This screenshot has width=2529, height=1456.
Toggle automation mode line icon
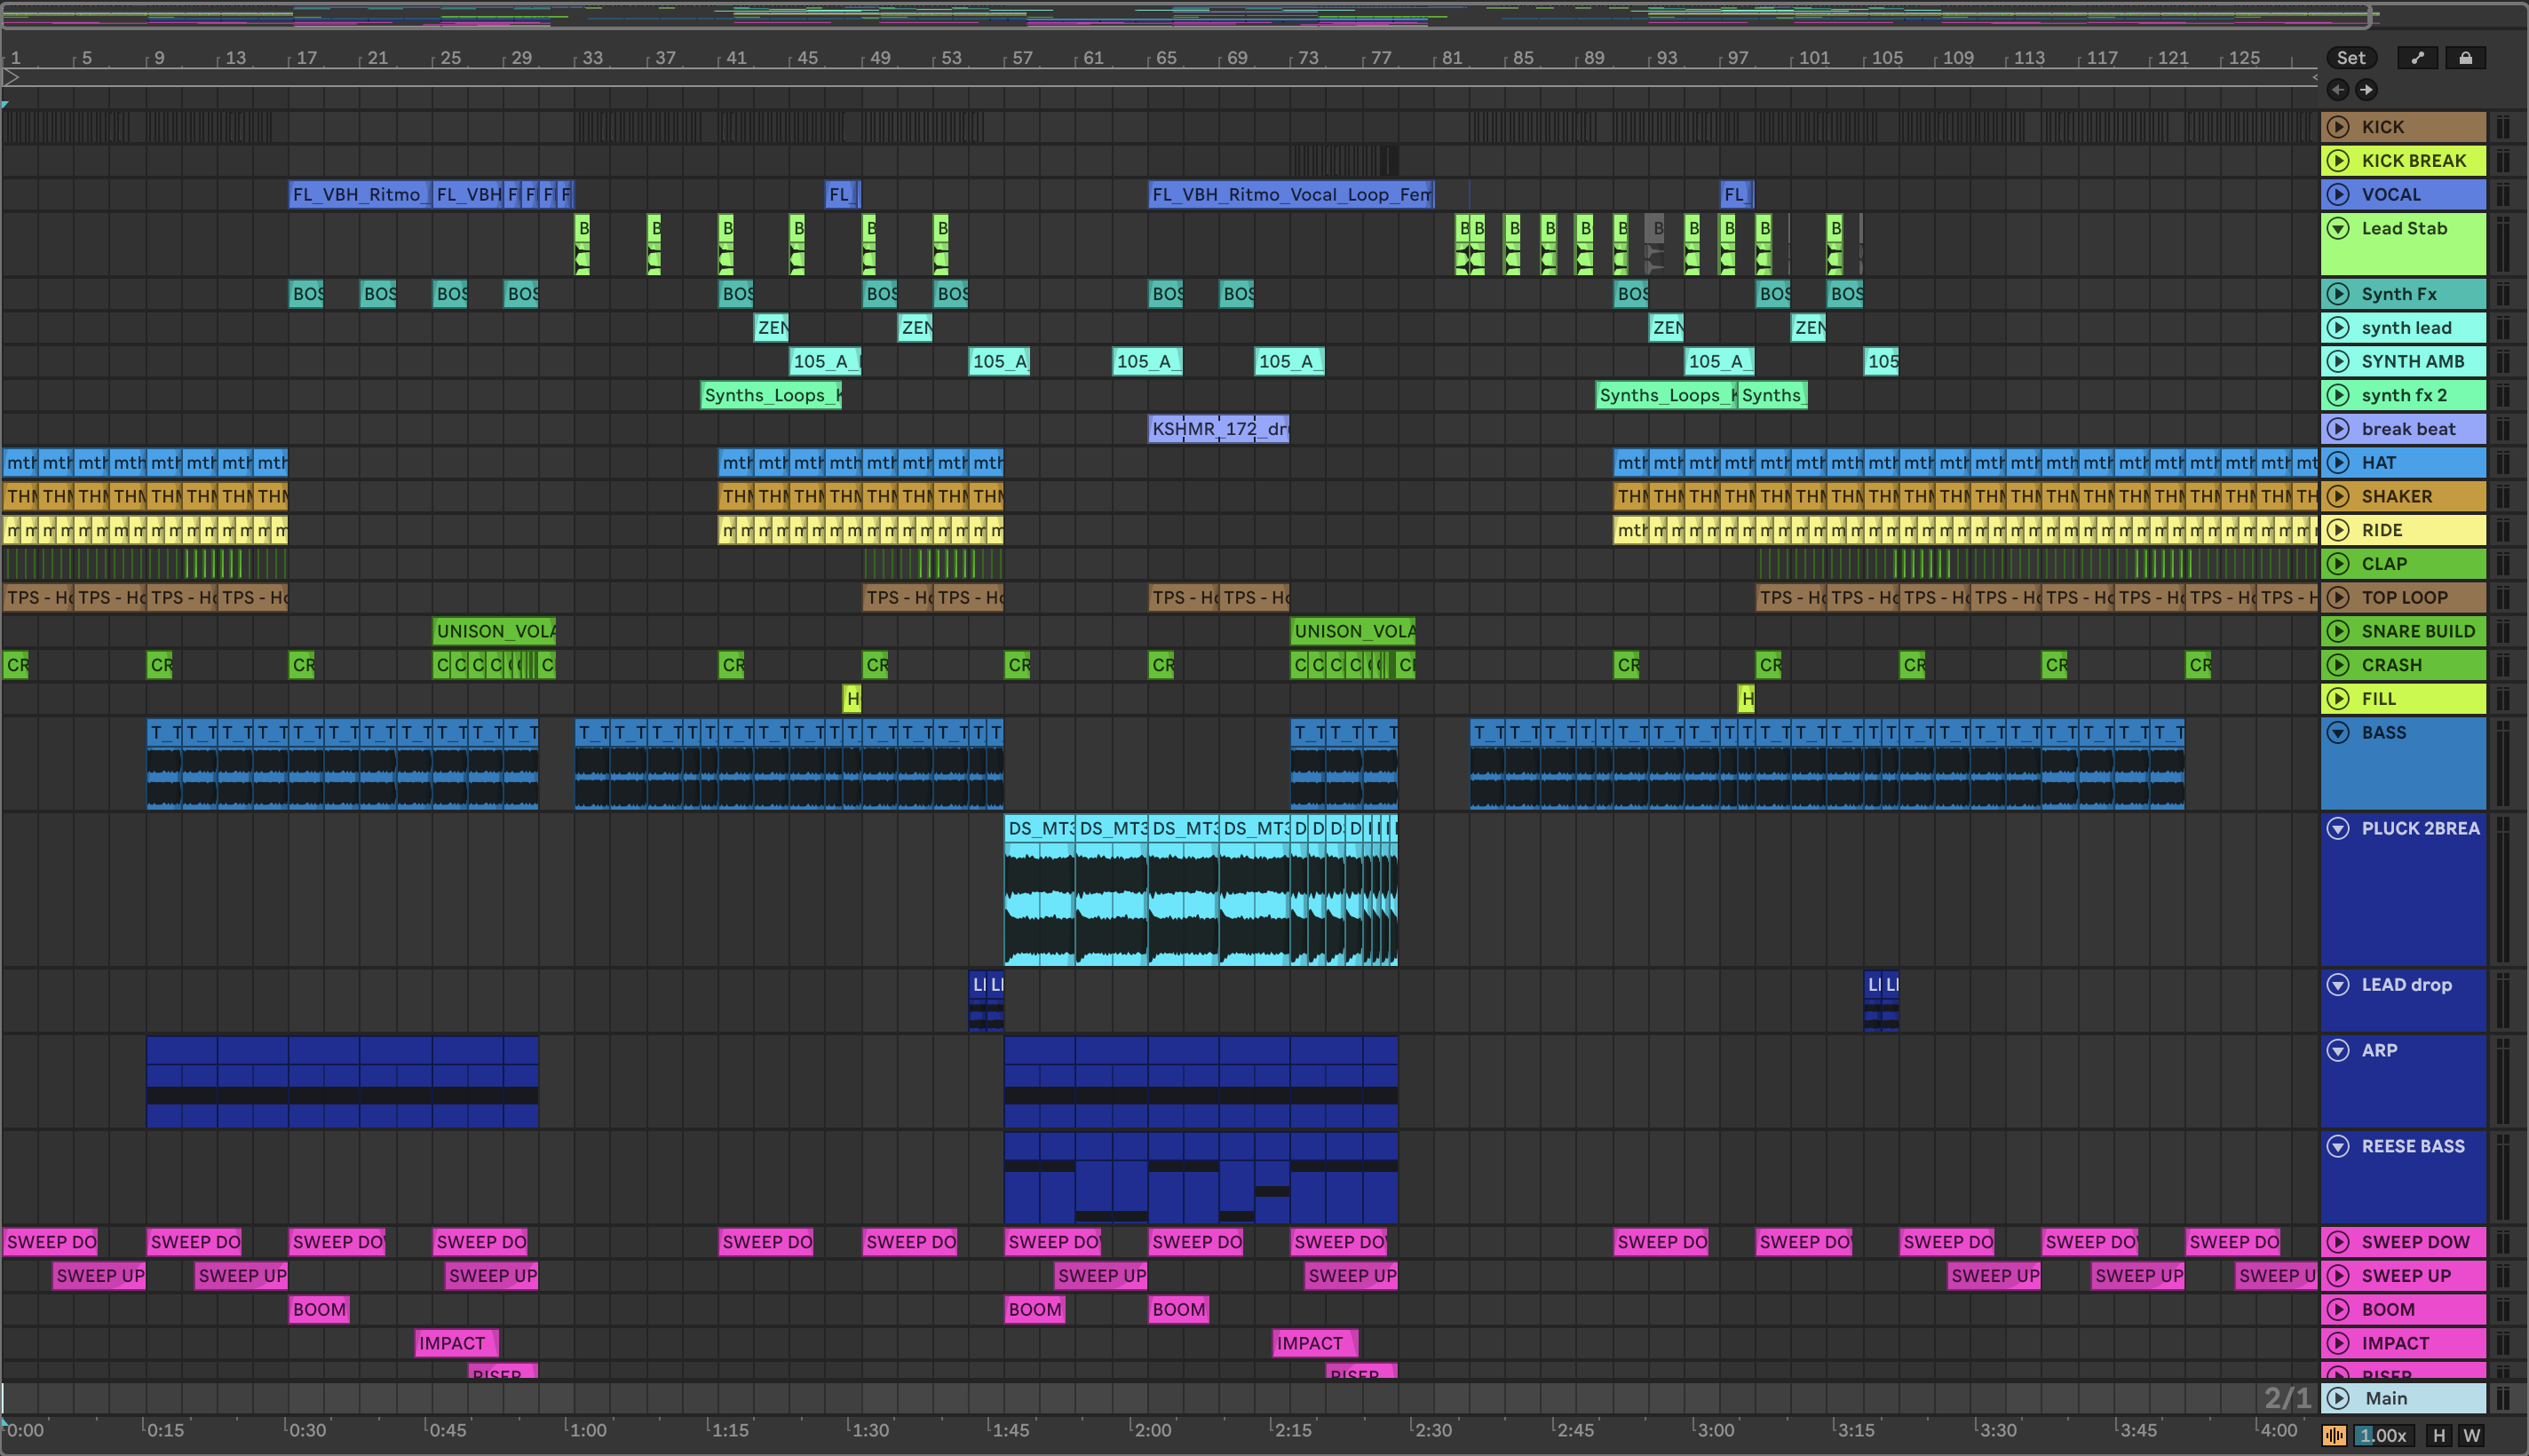(x=2418, y=58)
